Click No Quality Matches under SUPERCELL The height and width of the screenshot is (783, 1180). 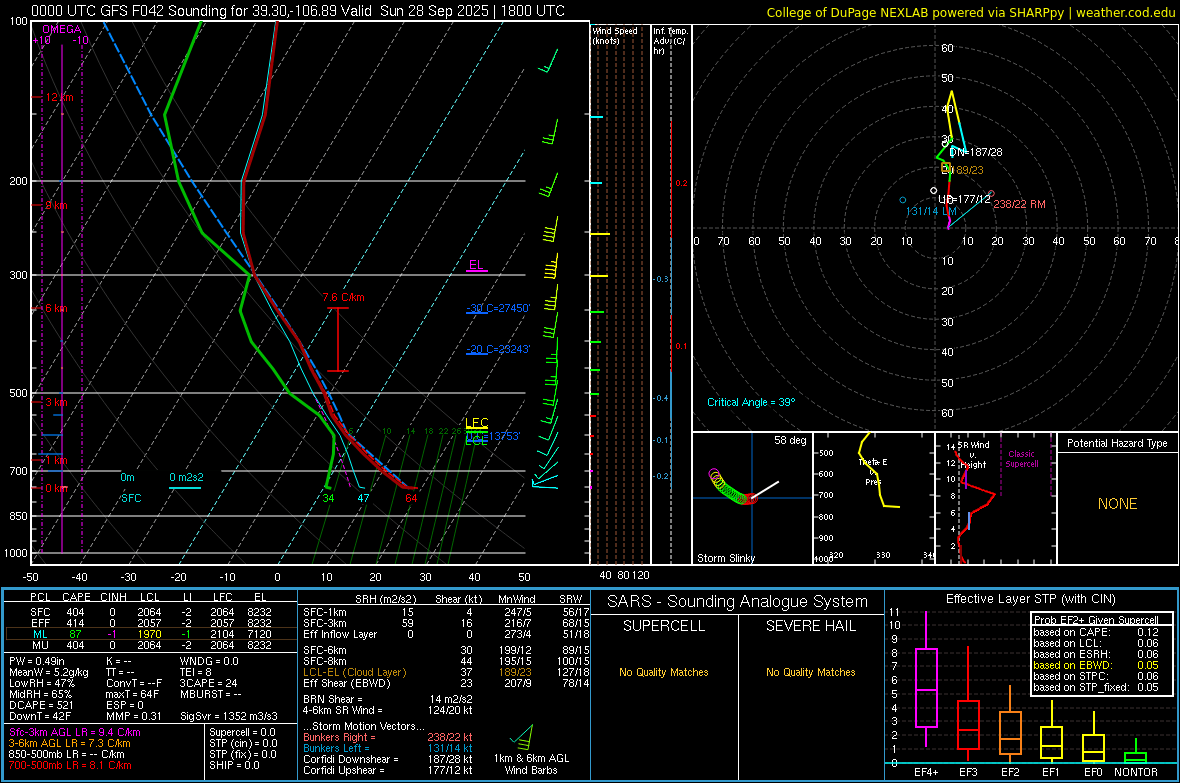(664, 672)
